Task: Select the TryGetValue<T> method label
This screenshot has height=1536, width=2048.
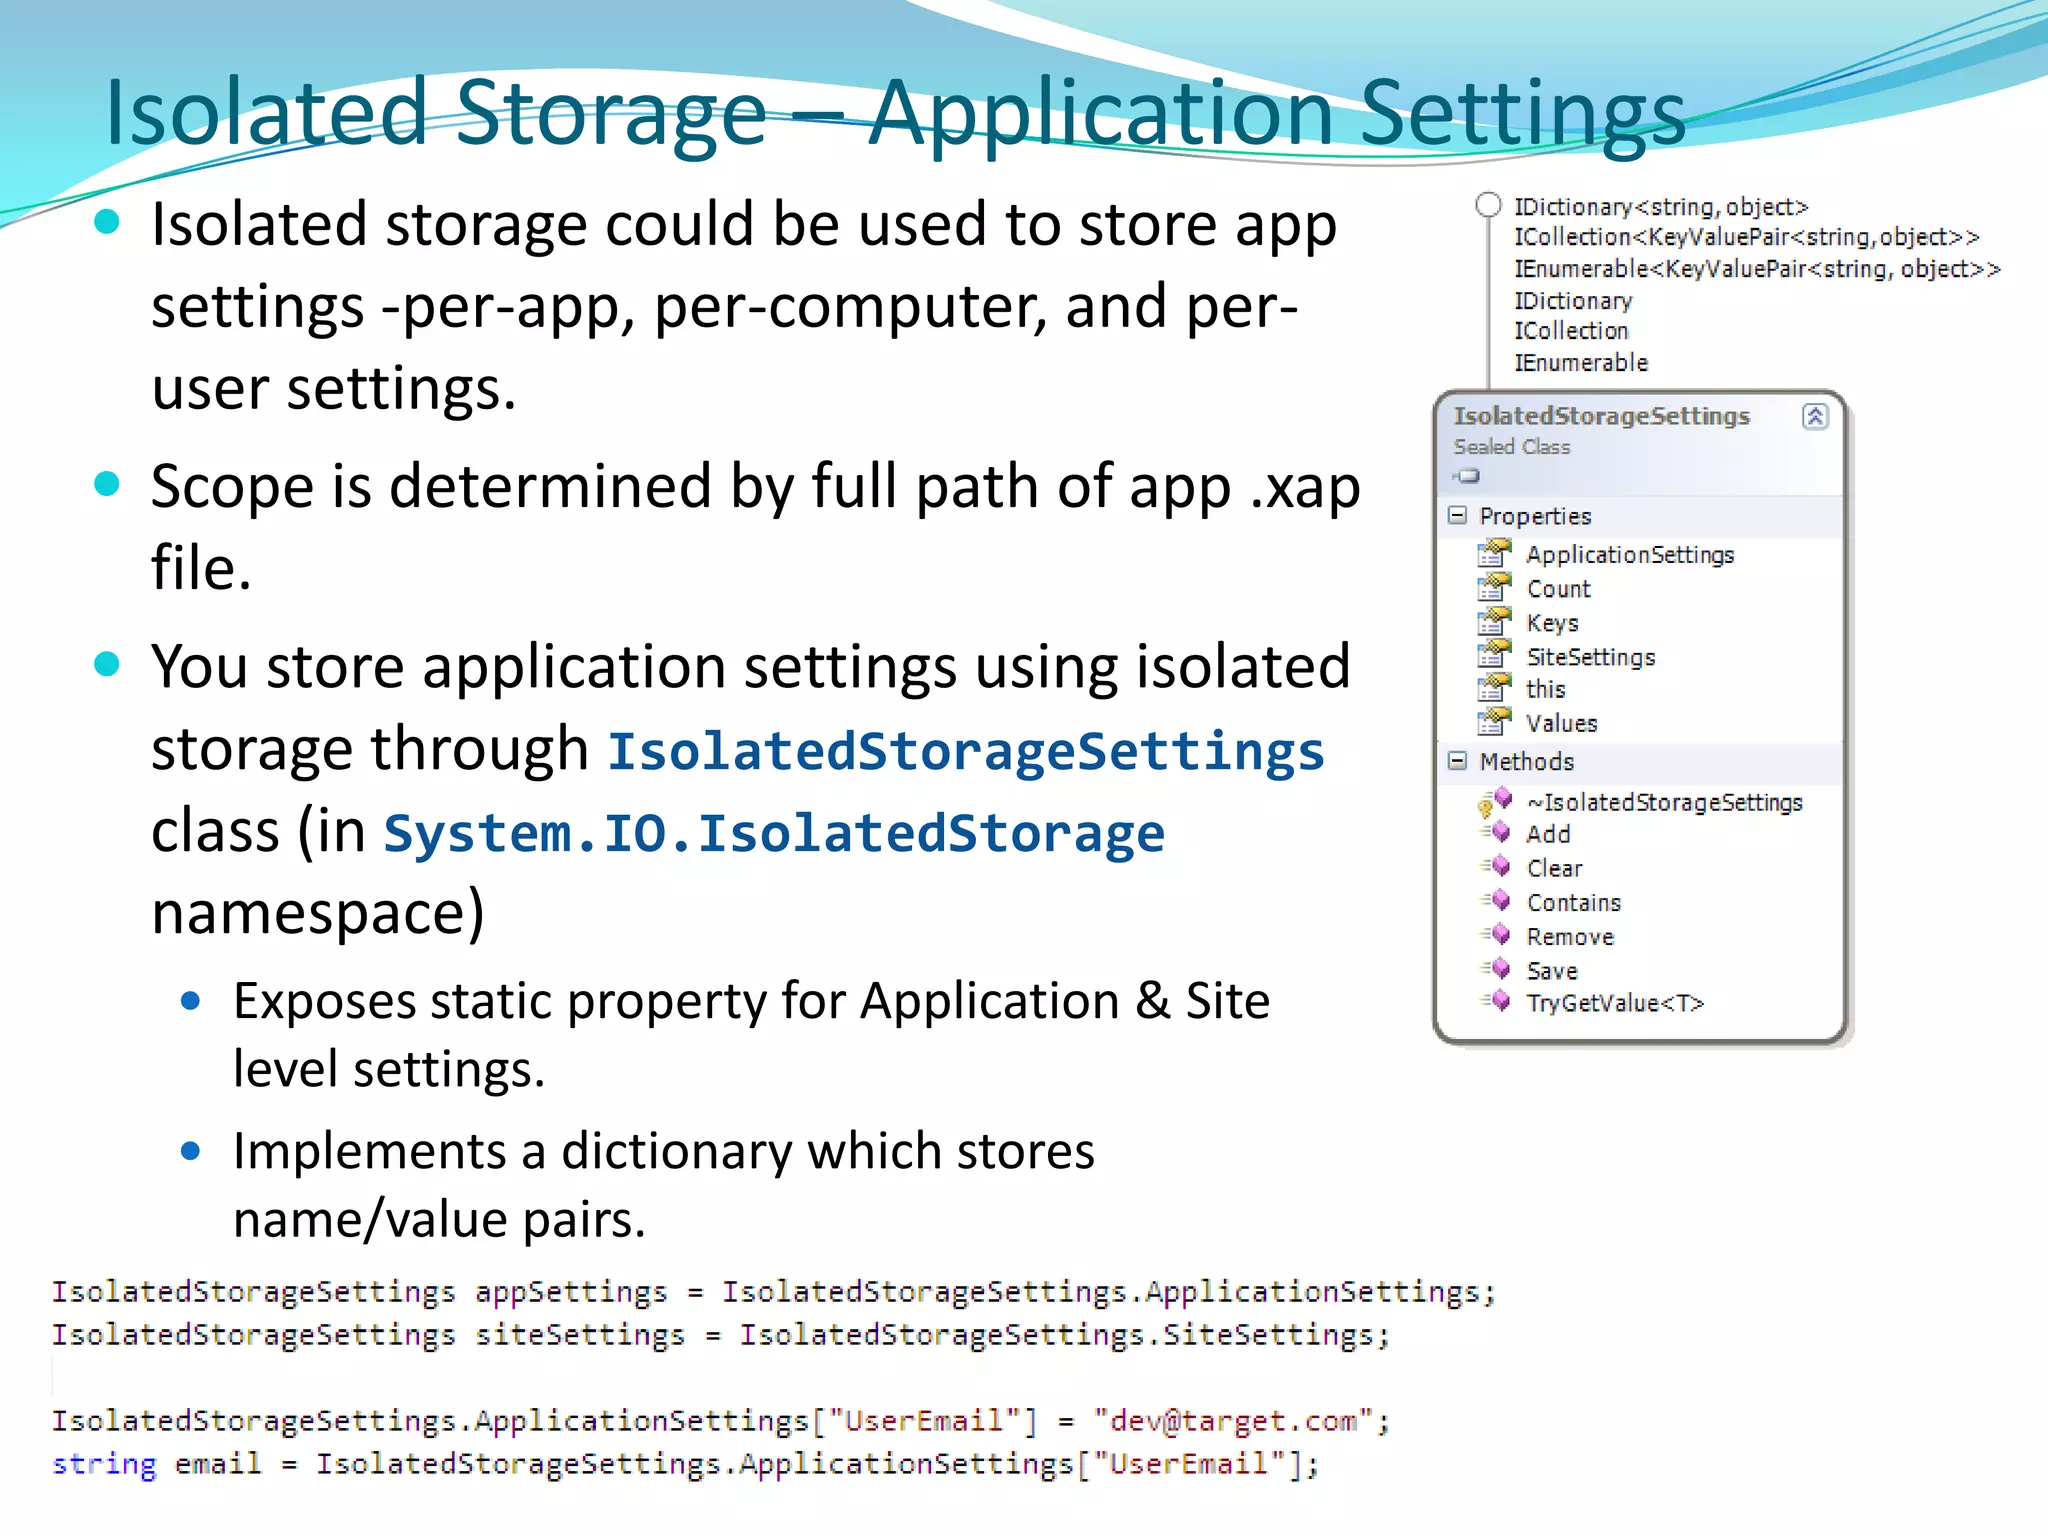Action: pyautogui.click(x=1615, y=1003)
